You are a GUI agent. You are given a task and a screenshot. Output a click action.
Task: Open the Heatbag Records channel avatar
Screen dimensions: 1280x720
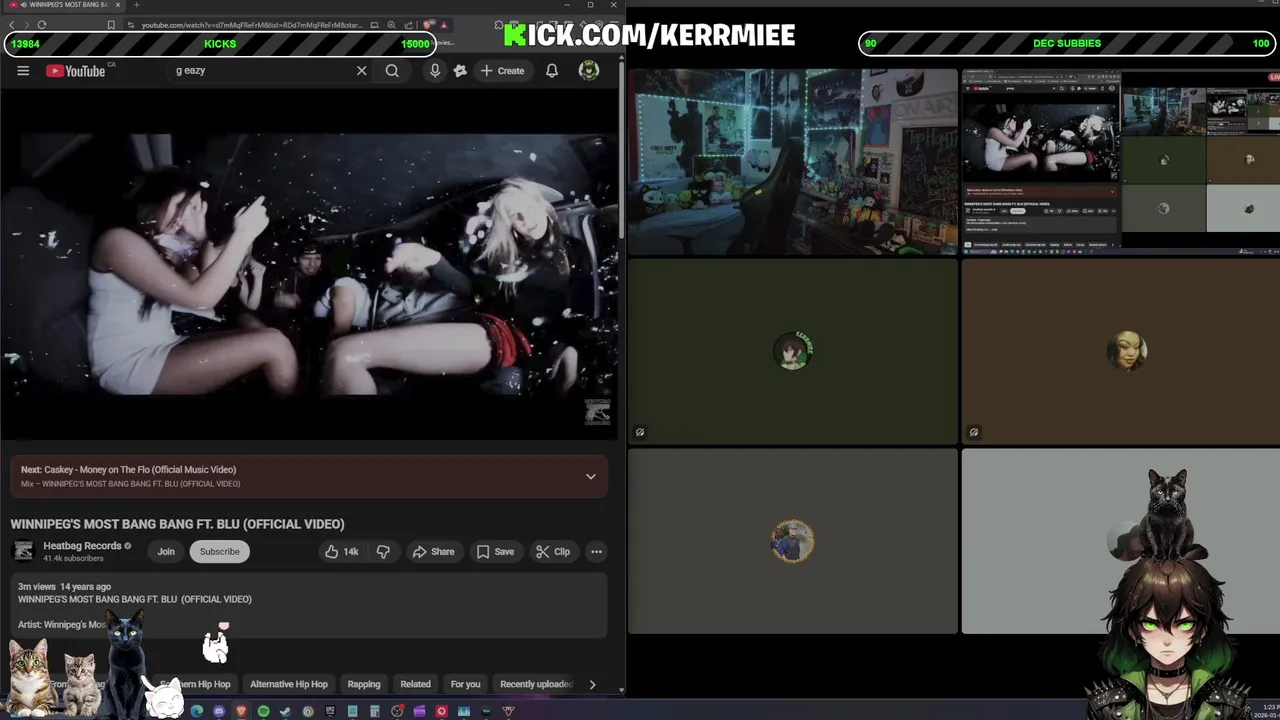23,551
